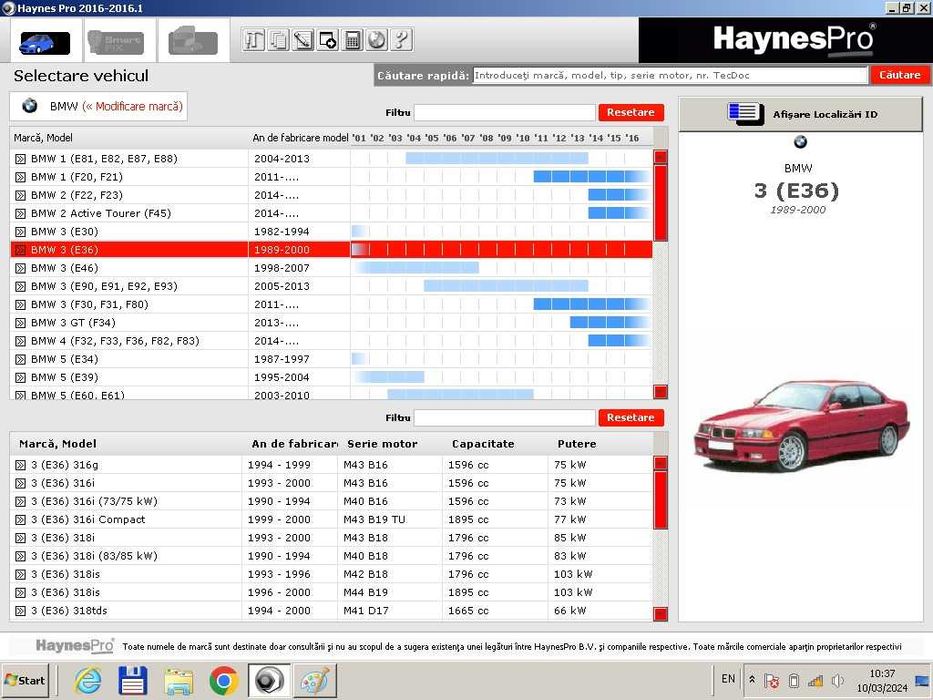This screenshot has height=700, width=933.
Task: Click the copy documents toolbar icon
Action: [x=278, y=40]
